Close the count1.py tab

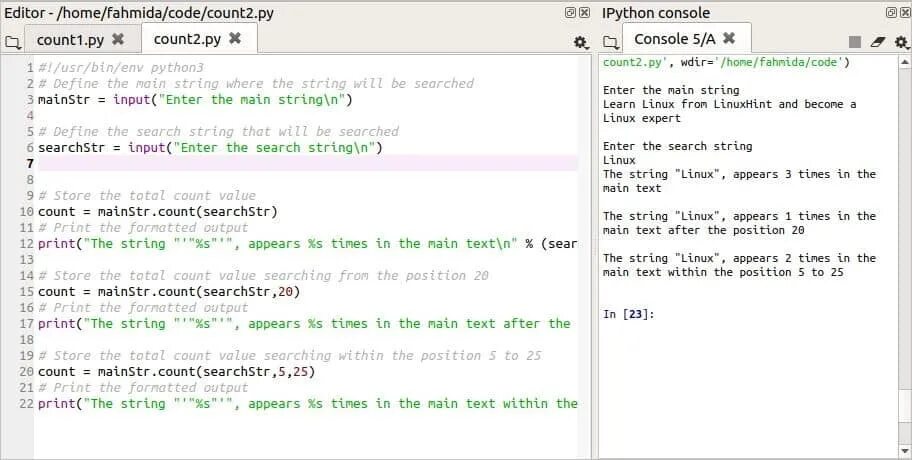coord(118,39)
